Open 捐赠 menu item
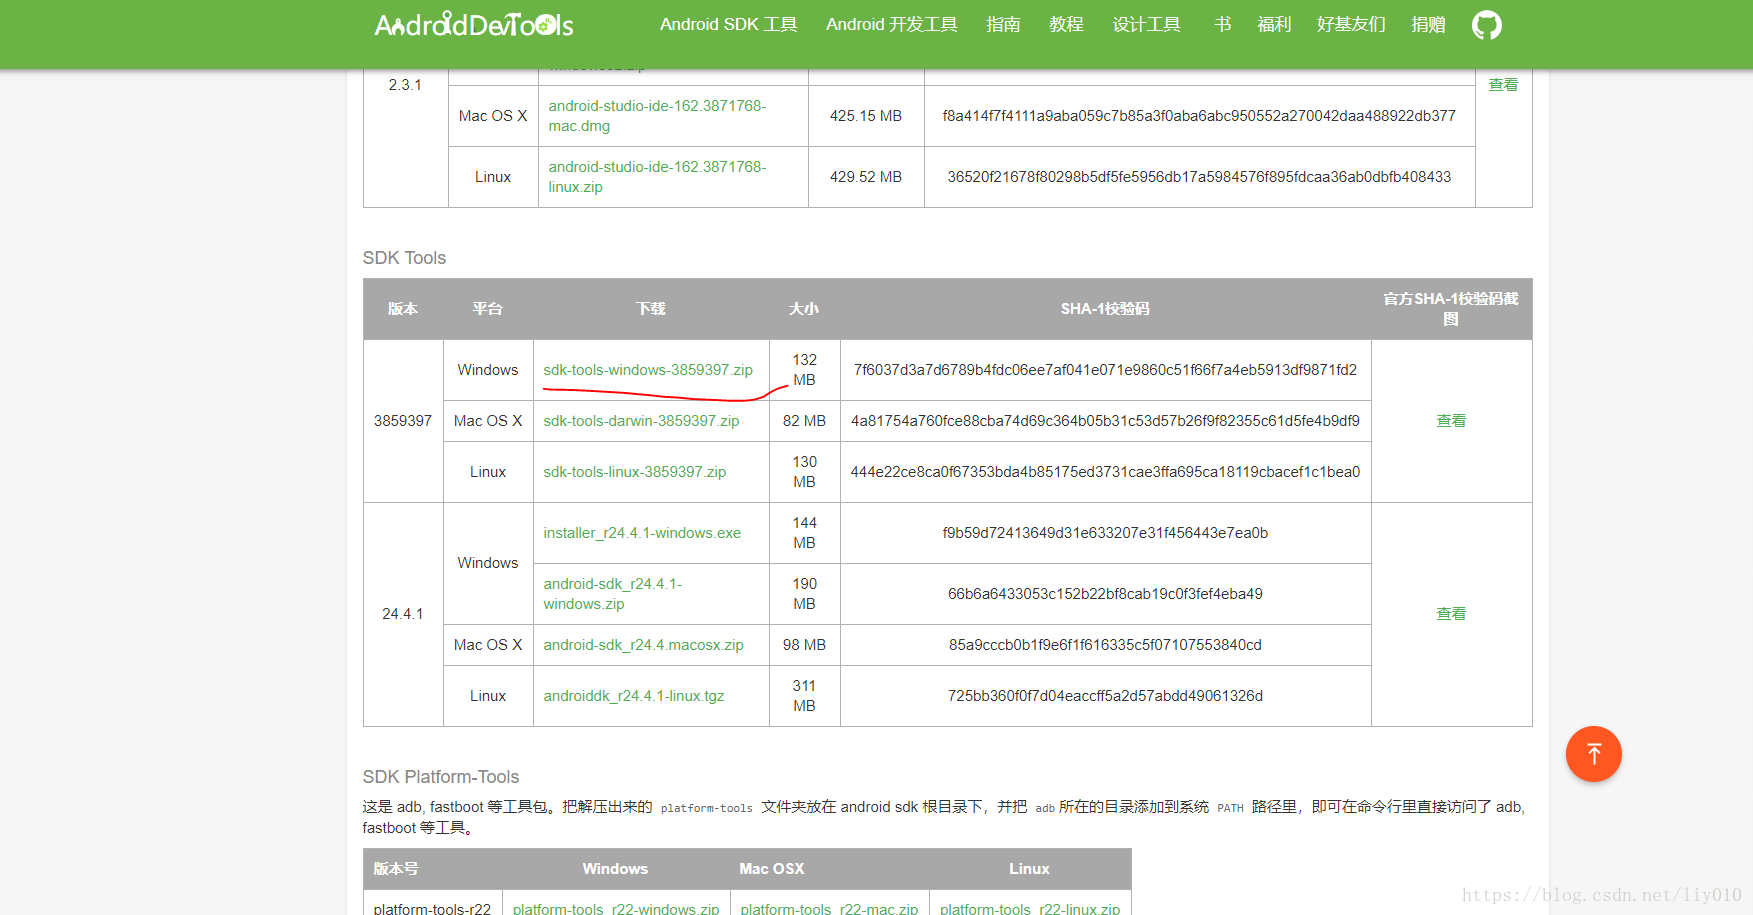Image resolution: width=1753 pixels, height=915 pixels. click(x=1428, y=25)
